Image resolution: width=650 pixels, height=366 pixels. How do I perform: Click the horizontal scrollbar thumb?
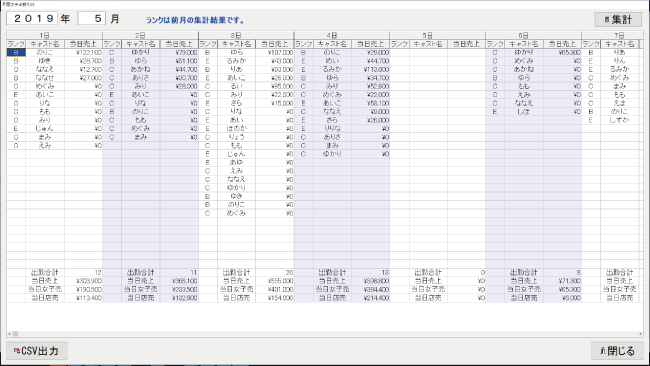[15, 334]
